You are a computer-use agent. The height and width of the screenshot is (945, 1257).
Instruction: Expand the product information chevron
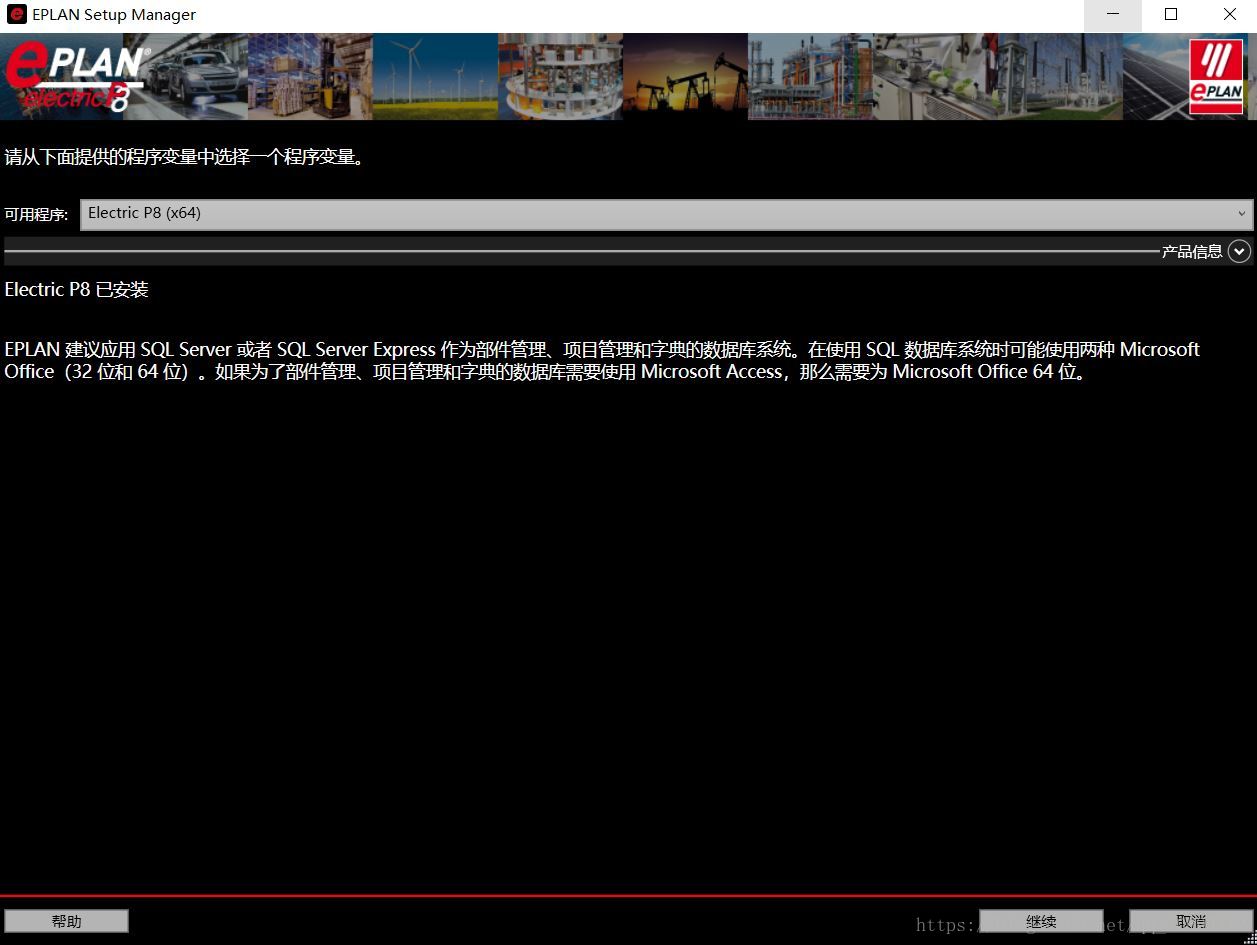coord(1240,251)
